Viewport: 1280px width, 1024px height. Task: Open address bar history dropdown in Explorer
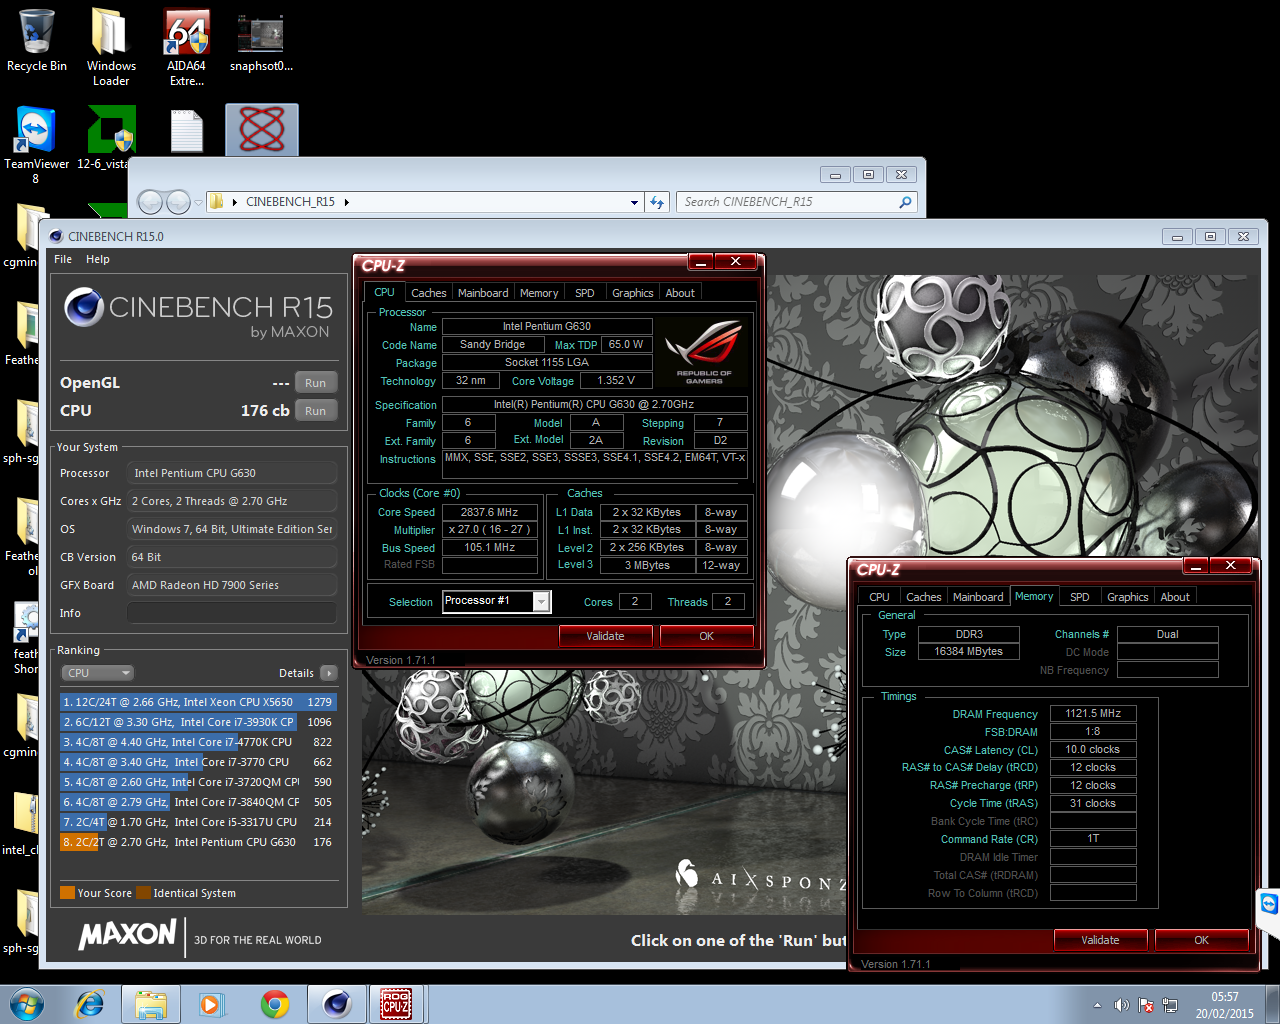pos(634,202)
